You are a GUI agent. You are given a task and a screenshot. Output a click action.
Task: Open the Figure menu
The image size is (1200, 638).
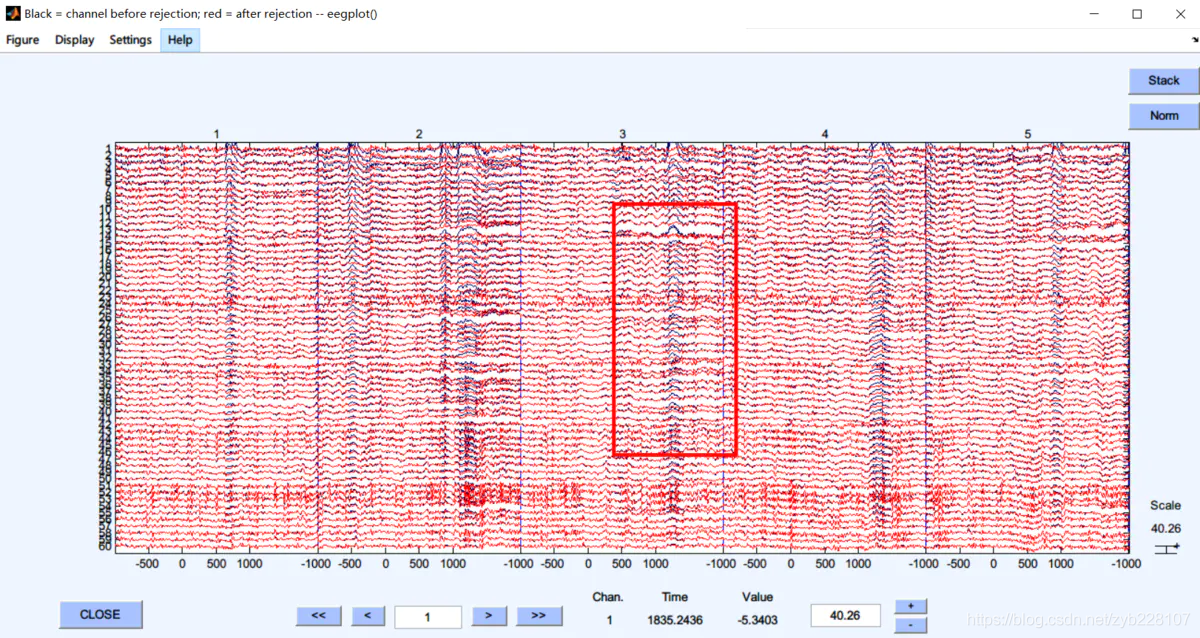click(x=22, y=40)
